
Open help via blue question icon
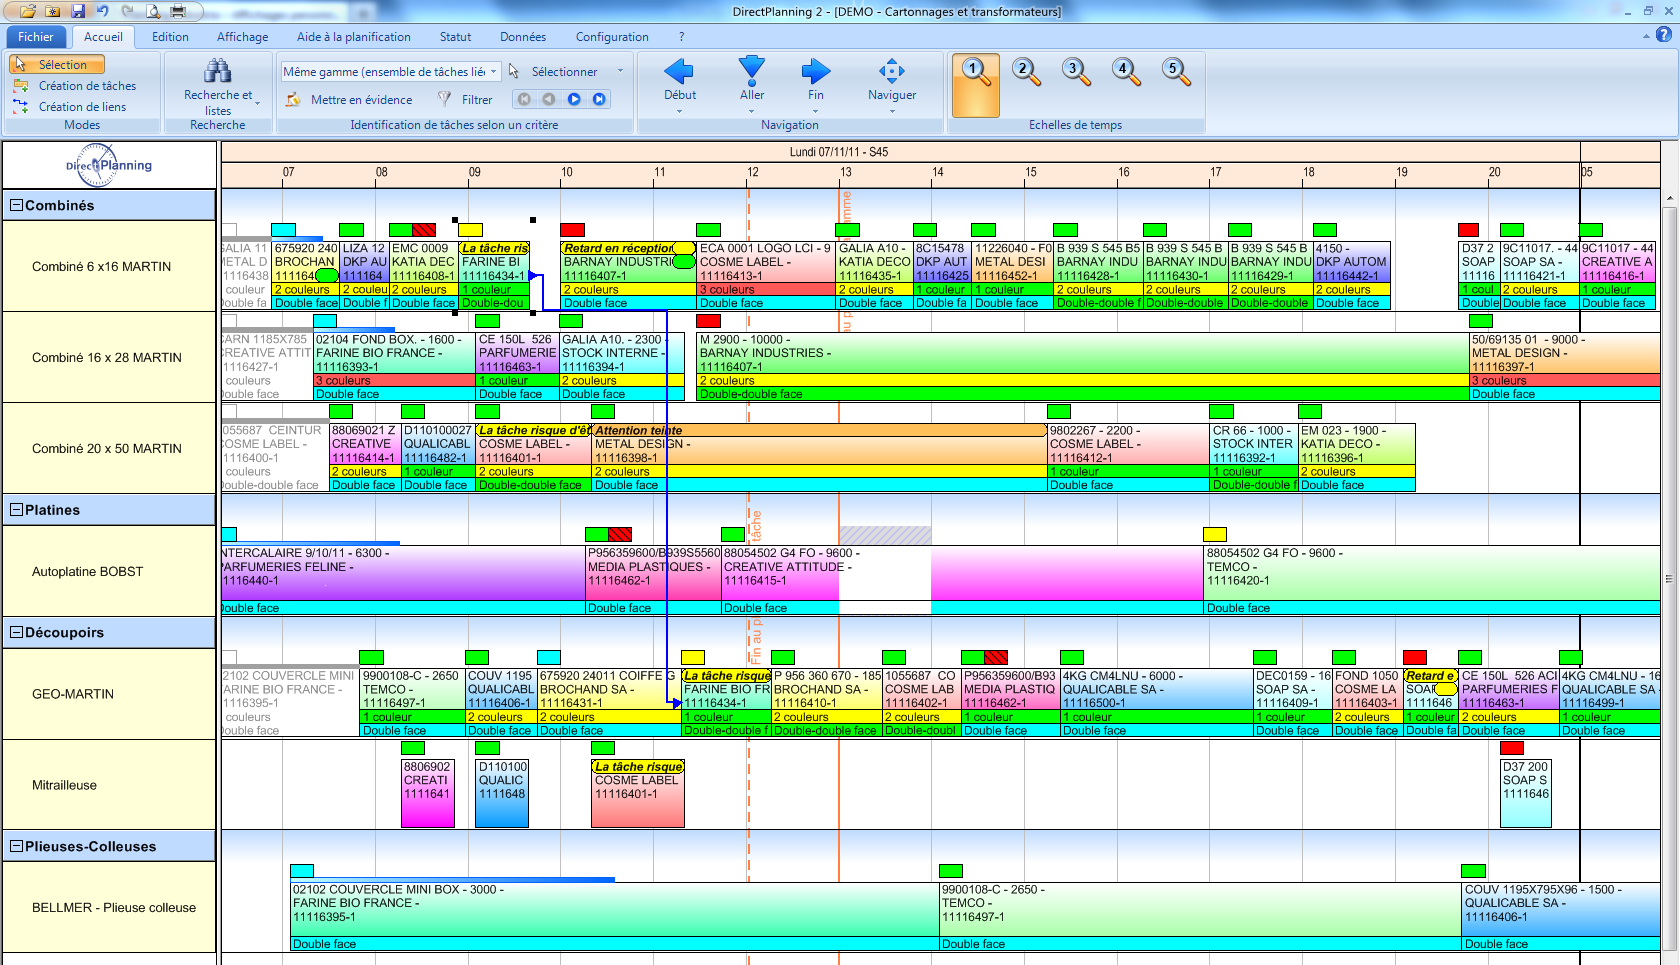pyautogui.click(x=1664, y=35)
